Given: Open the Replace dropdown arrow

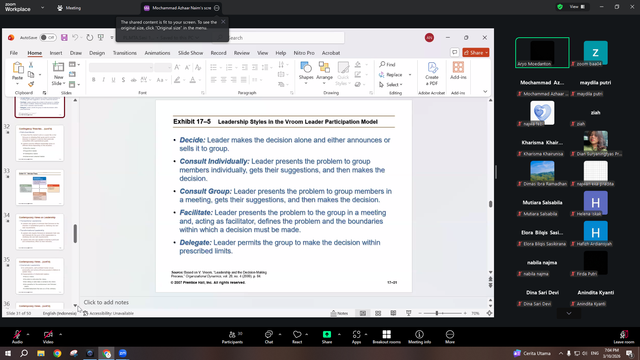Looking at the screenshot, I should click(410, 75).
